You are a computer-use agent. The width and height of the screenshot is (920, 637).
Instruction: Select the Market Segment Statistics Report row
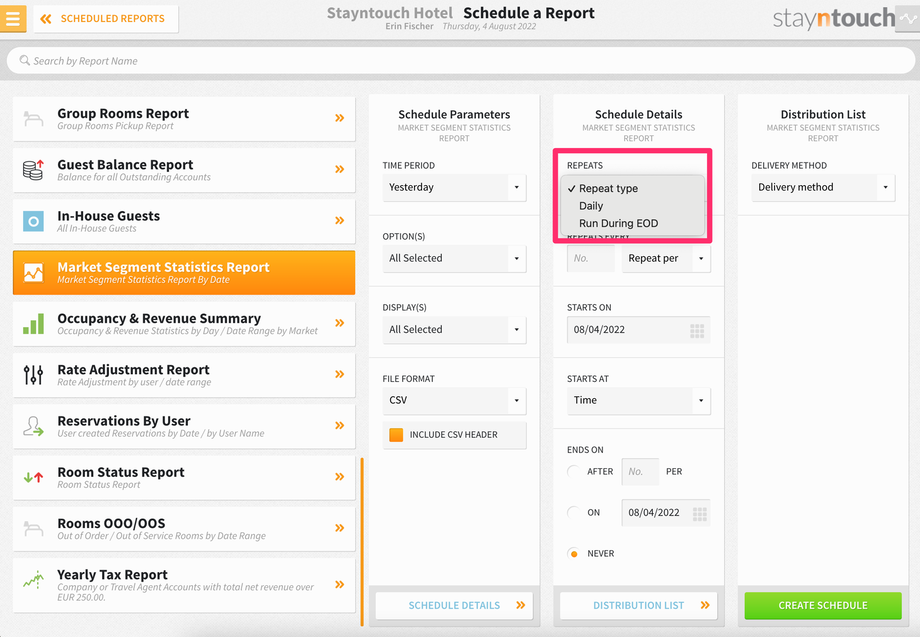pos(184,273)
